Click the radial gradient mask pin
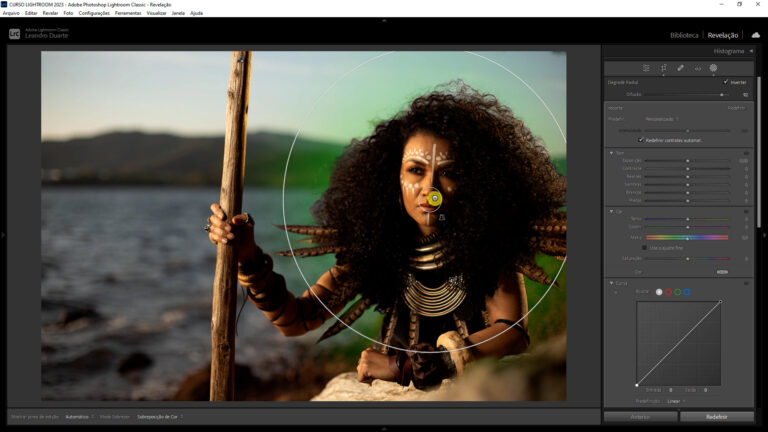The image size is (768, 432). (x=435, y=198)
